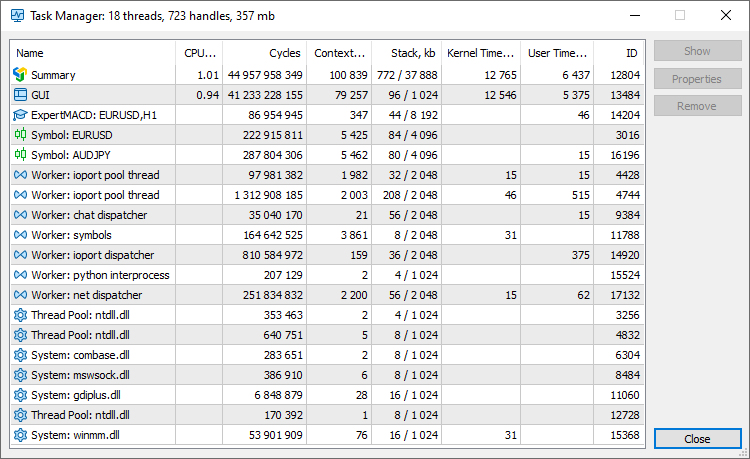Click the gdiplus.dll system gear icon
The height and width of the screenshot is (459, 750).
20,395
